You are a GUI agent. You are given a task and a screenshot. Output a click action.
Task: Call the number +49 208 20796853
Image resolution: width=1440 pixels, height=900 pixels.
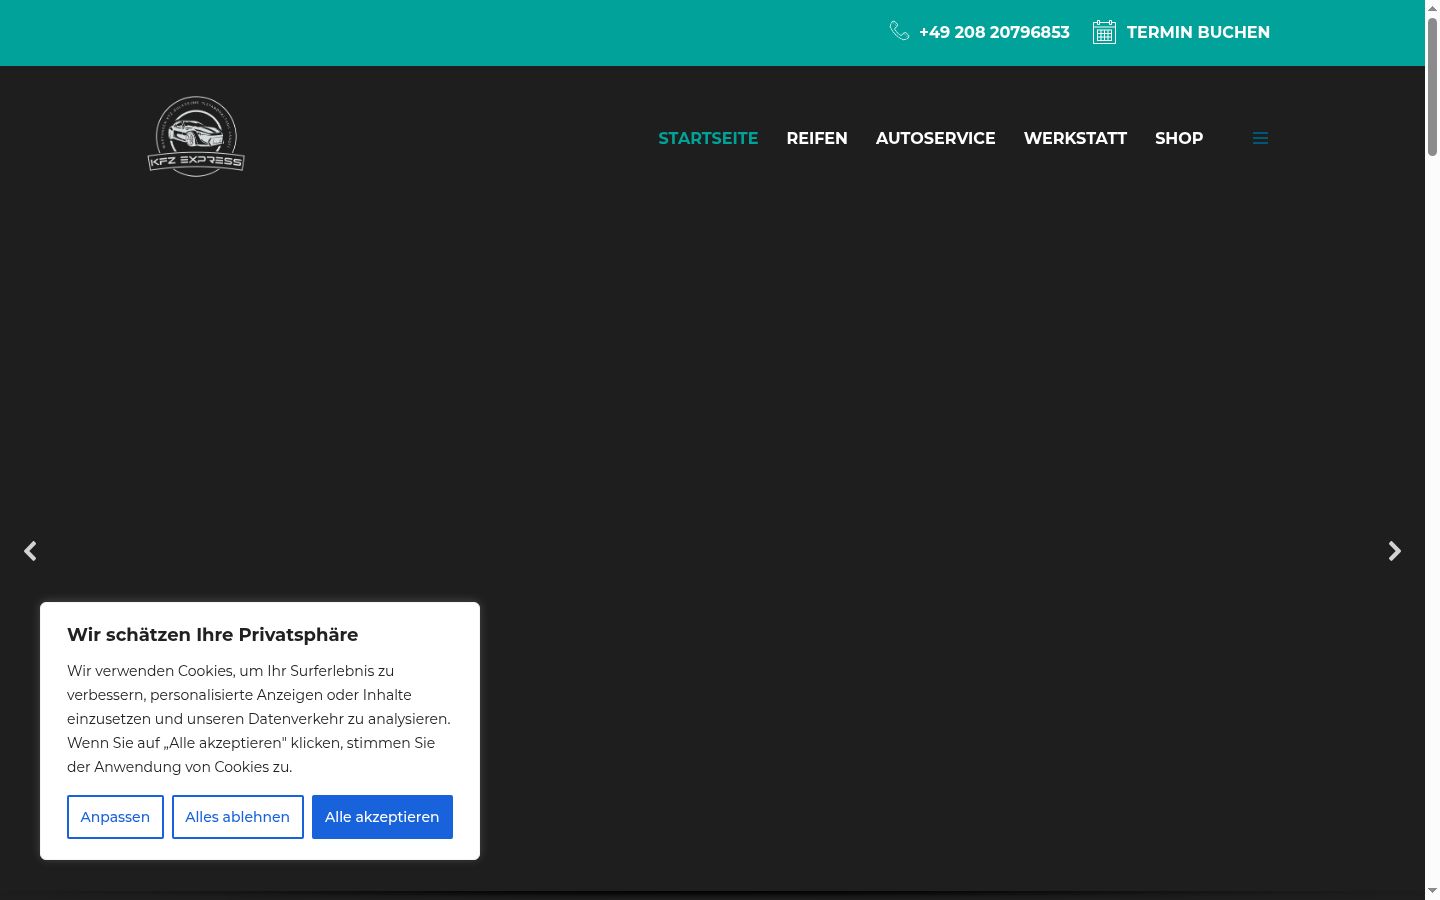[994, 32]
